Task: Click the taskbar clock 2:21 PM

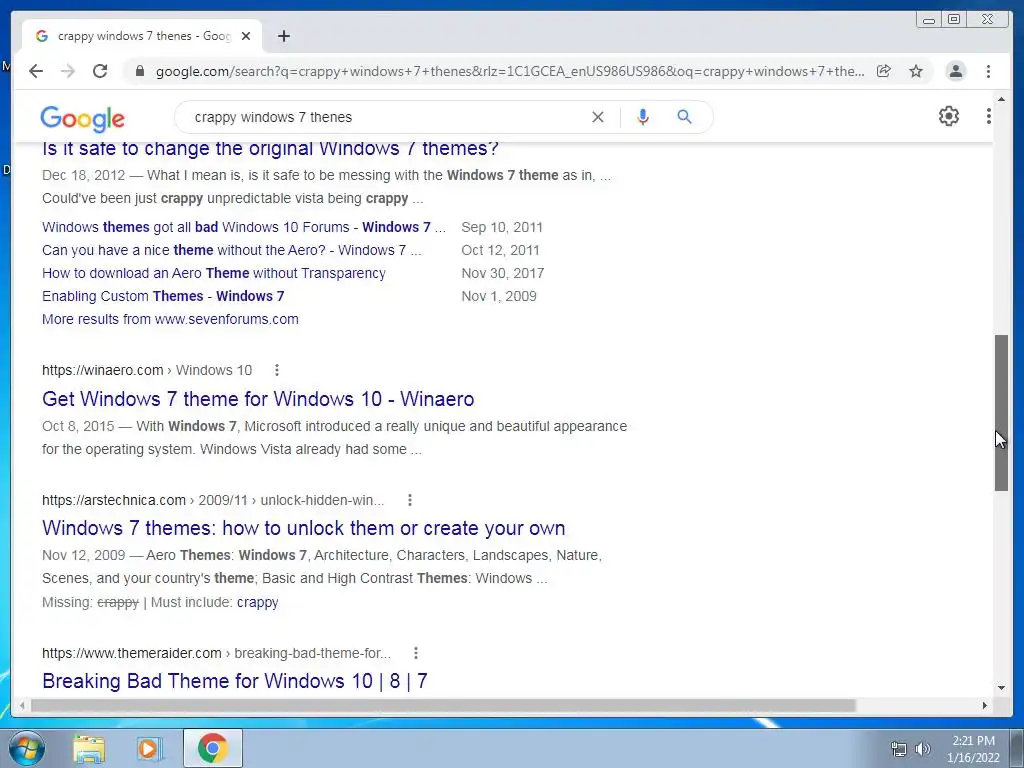Action: tap(973, 749)
